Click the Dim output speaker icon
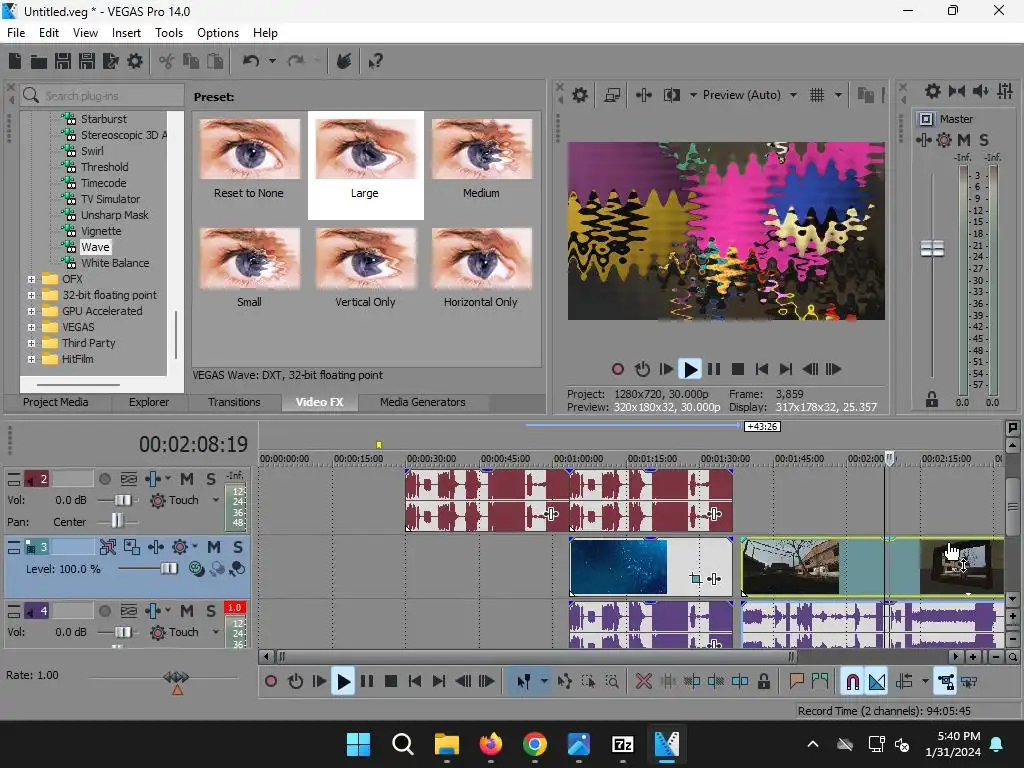 pos(980,91)
